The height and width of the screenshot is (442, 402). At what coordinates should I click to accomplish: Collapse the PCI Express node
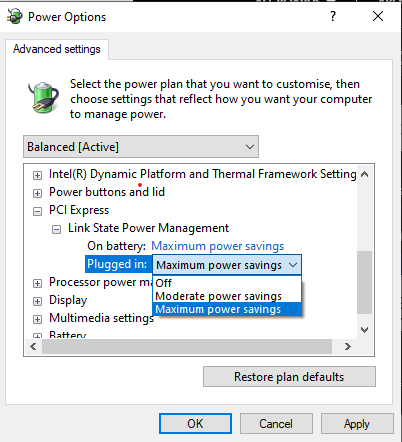(x=37, y=211)
